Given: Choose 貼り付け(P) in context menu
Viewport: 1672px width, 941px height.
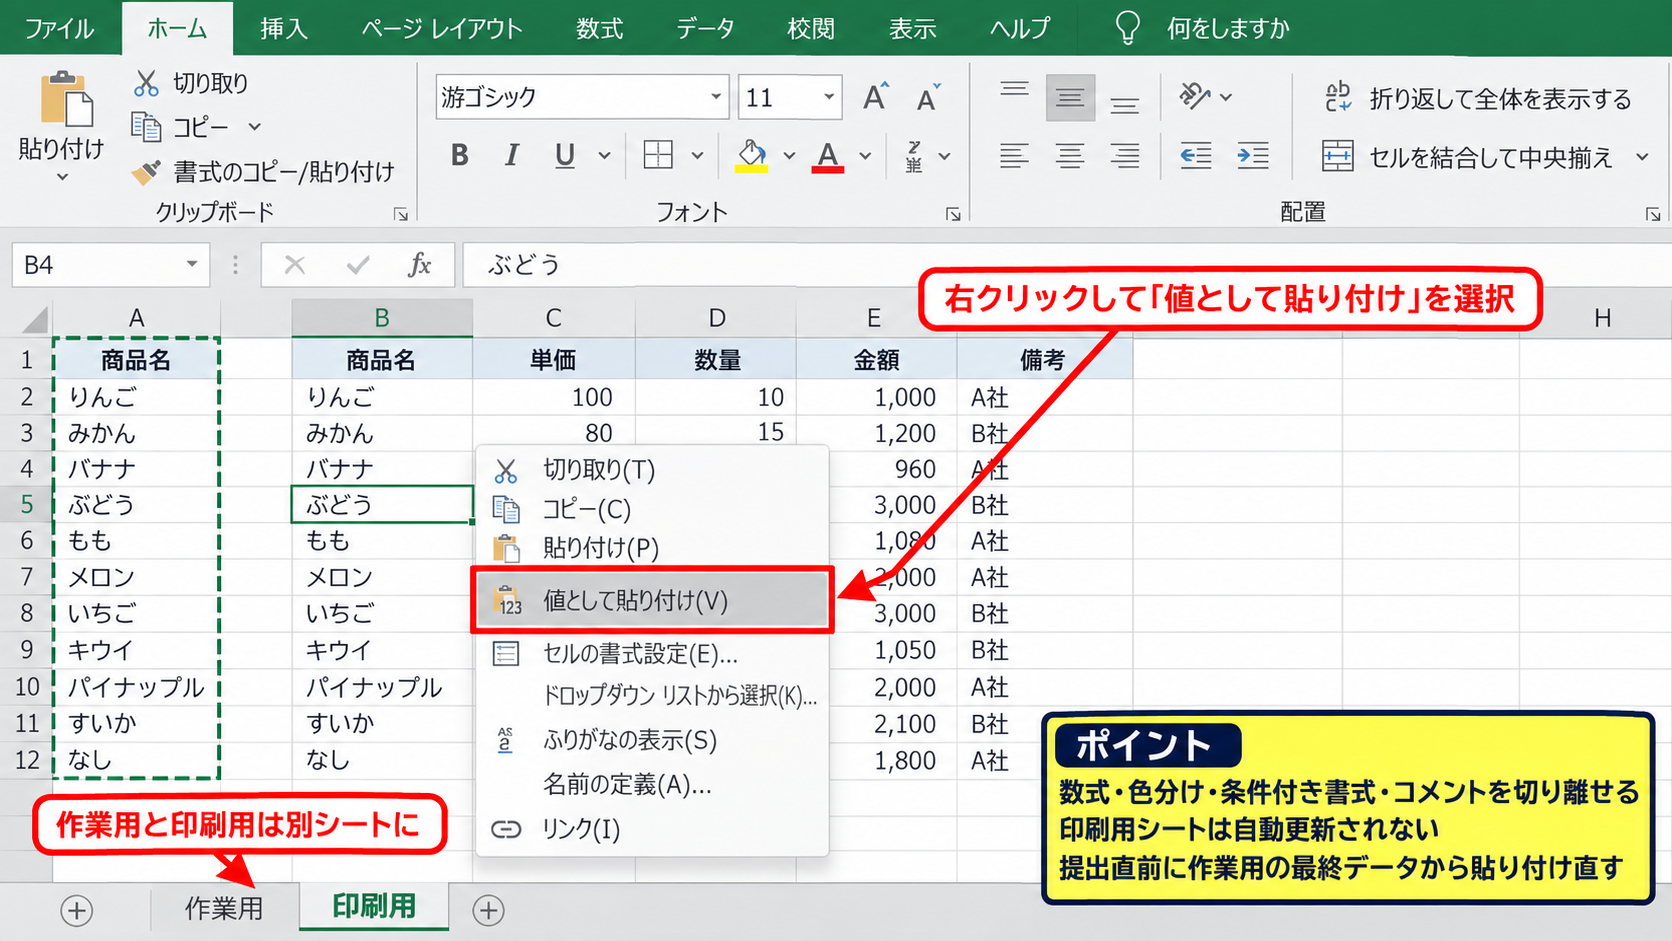Looking at the screenshot, I should click(x=652, y=548).
